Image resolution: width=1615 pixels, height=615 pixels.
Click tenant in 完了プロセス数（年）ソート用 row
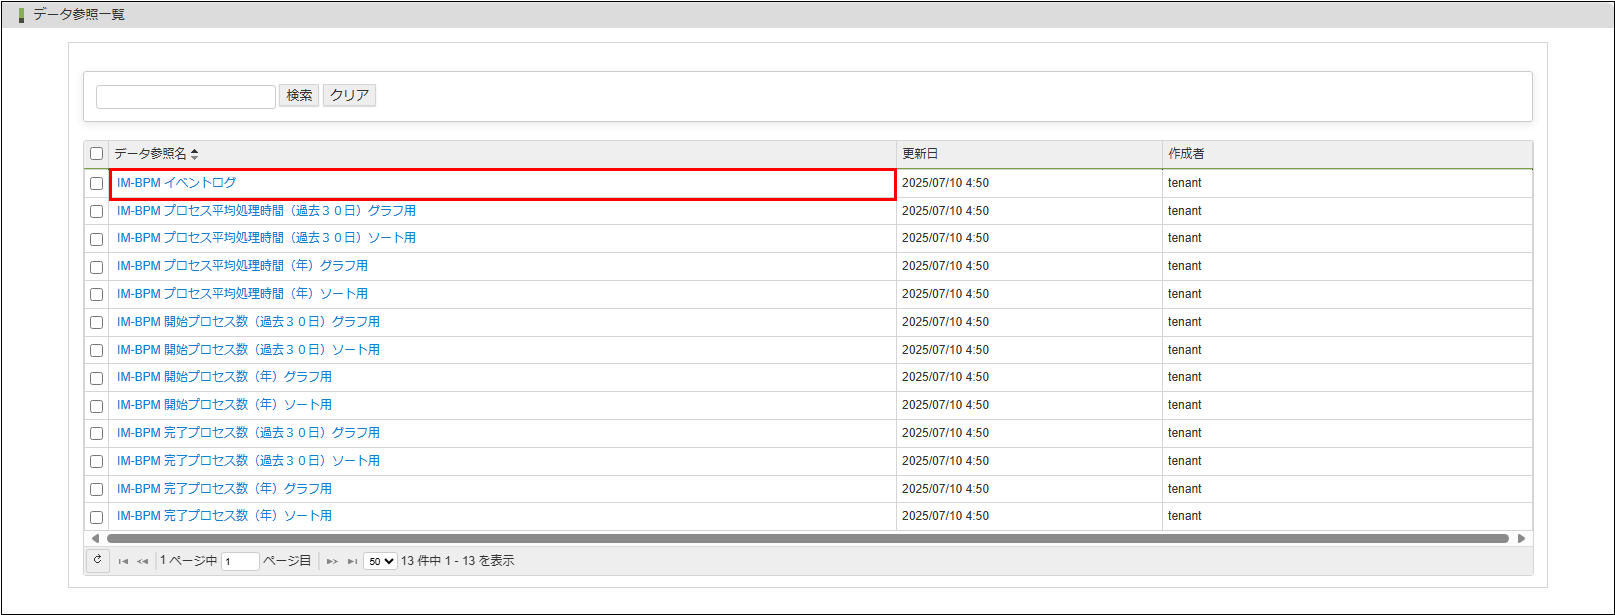[x=1185, y=516]
